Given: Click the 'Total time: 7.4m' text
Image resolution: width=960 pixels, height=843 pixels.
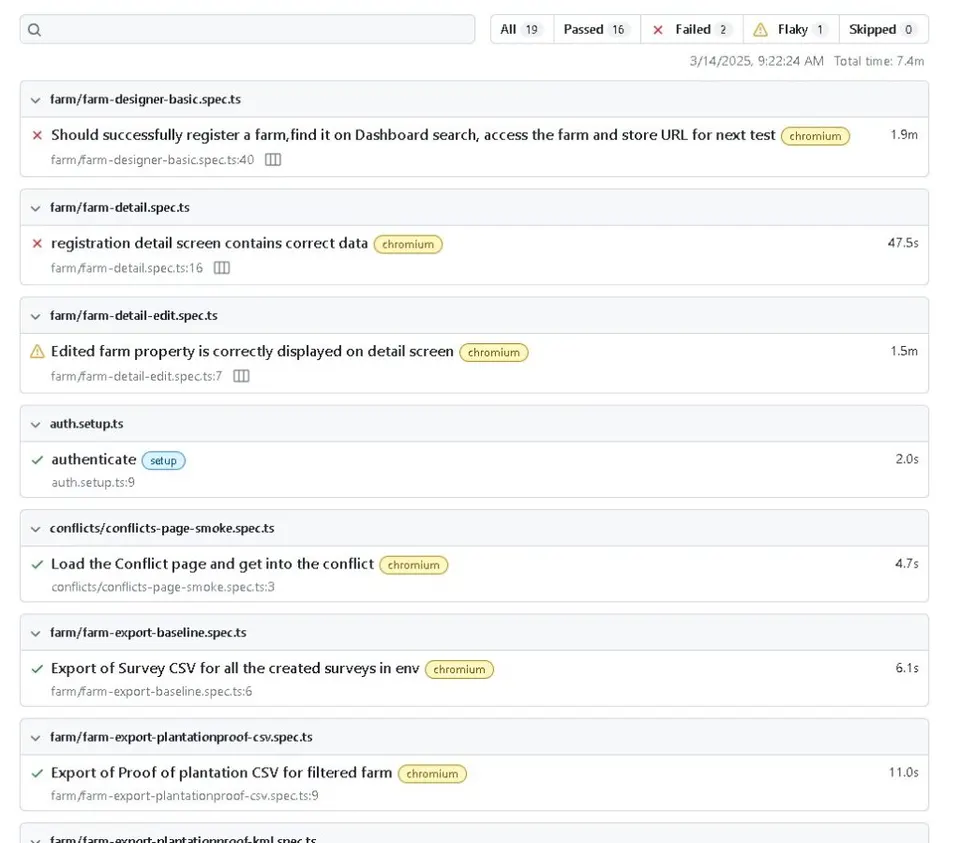Looking at the screenshot, I should [x=879, y=61].
